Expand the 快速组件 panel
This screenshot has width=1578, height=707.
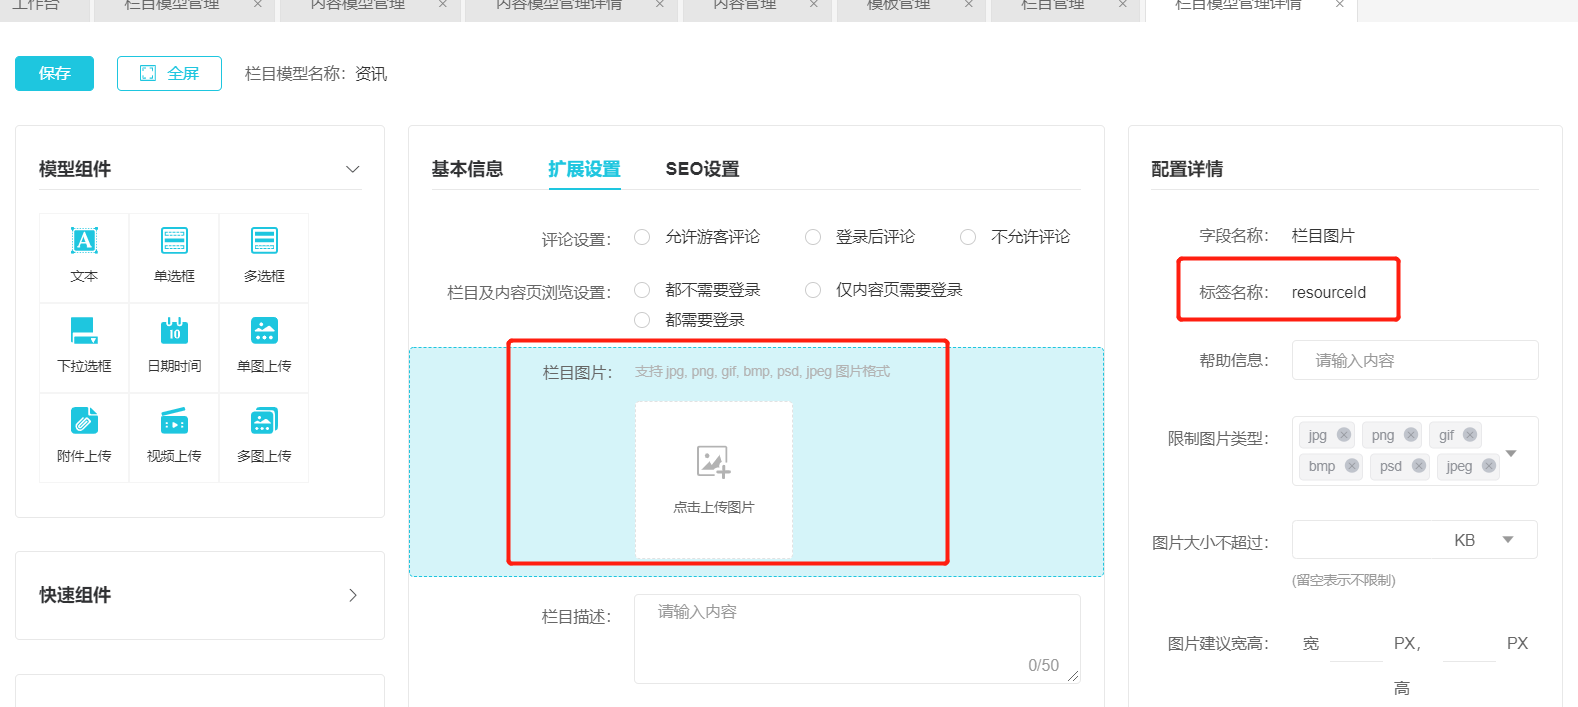click(352, 595)
